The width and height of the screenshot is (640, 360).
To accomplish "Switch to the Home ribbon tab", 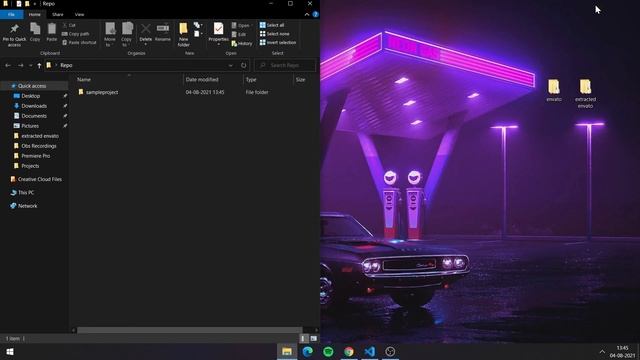I will (x=35, y=14).
